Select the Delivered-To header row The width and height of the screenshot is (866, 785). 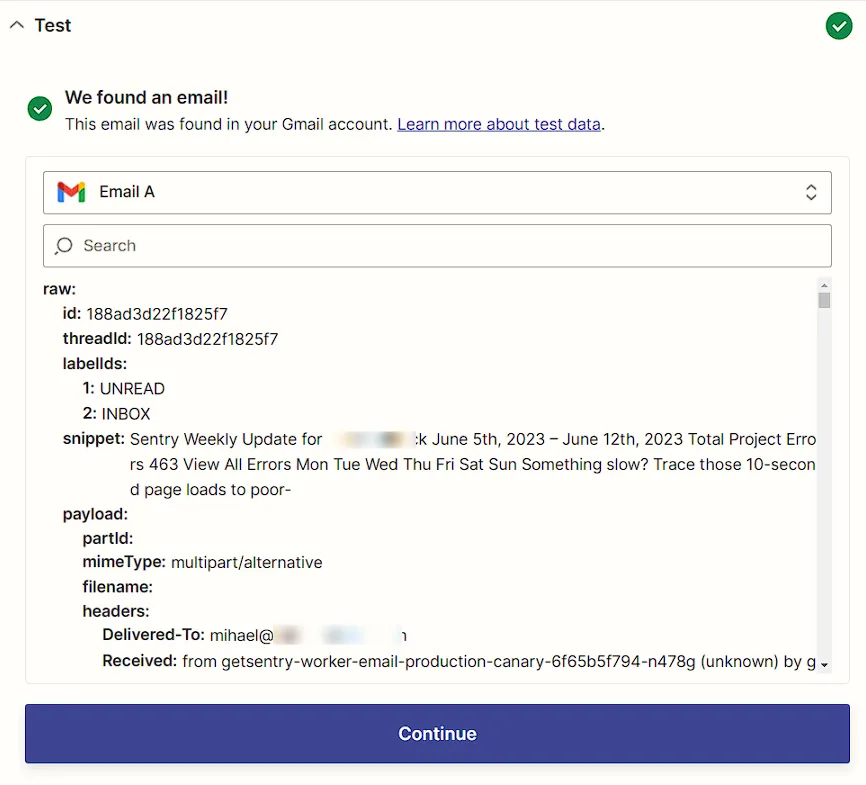pyautogui.click(x=255, y=635)
